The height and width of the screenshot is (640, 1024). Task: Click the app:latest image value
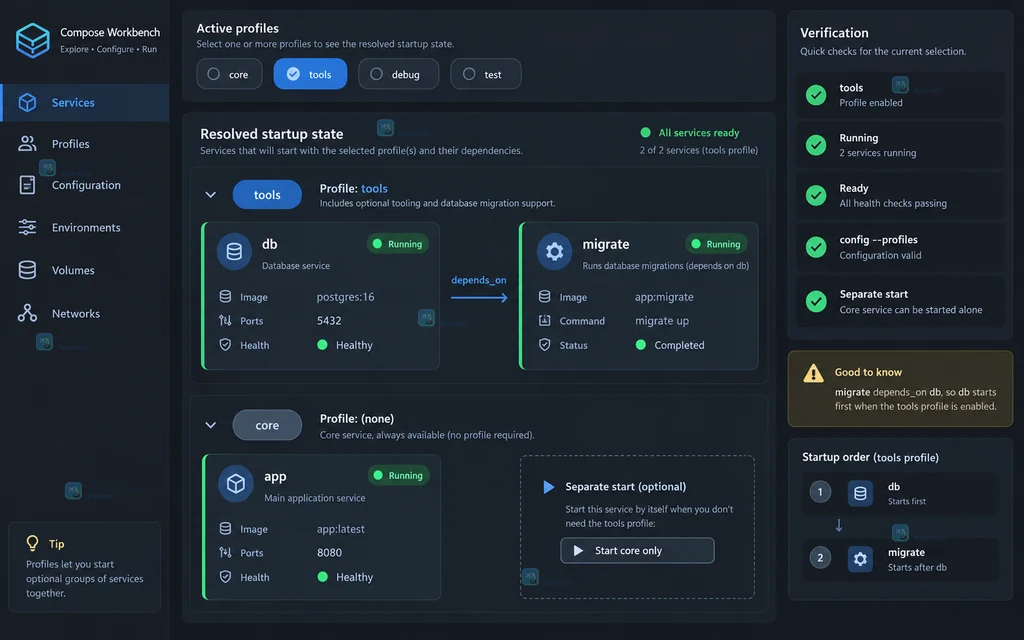[x=341, y=528]
